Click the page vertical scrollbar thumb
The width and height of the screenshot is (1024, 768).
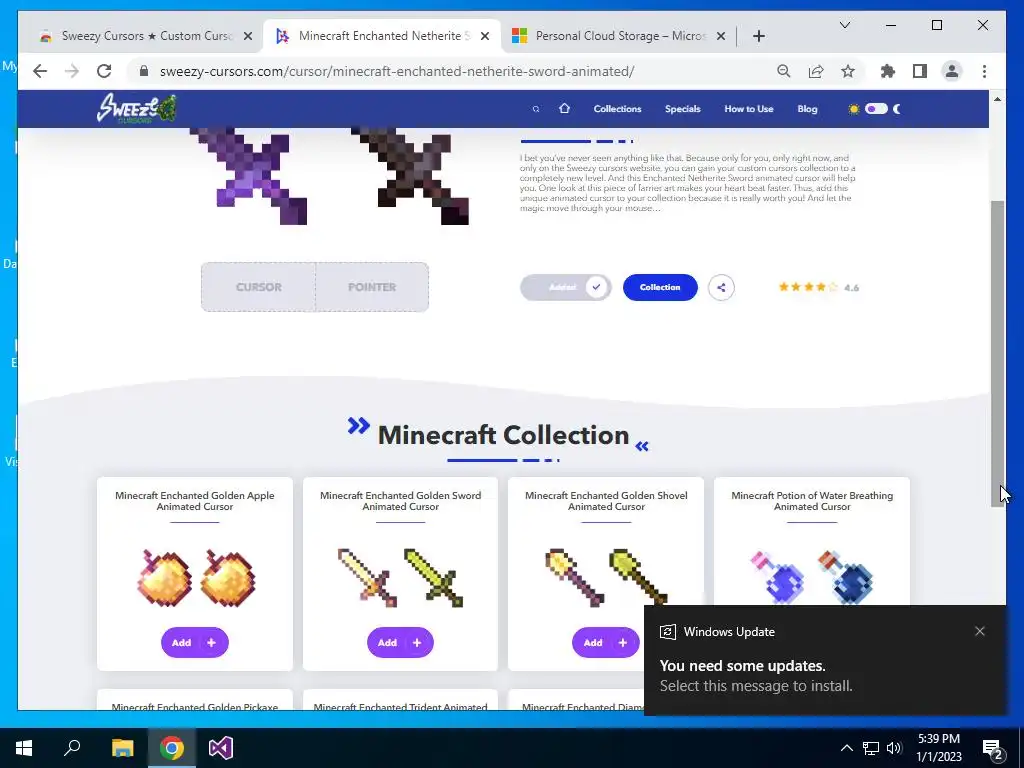pyautogui.click(x=997, y=353)
